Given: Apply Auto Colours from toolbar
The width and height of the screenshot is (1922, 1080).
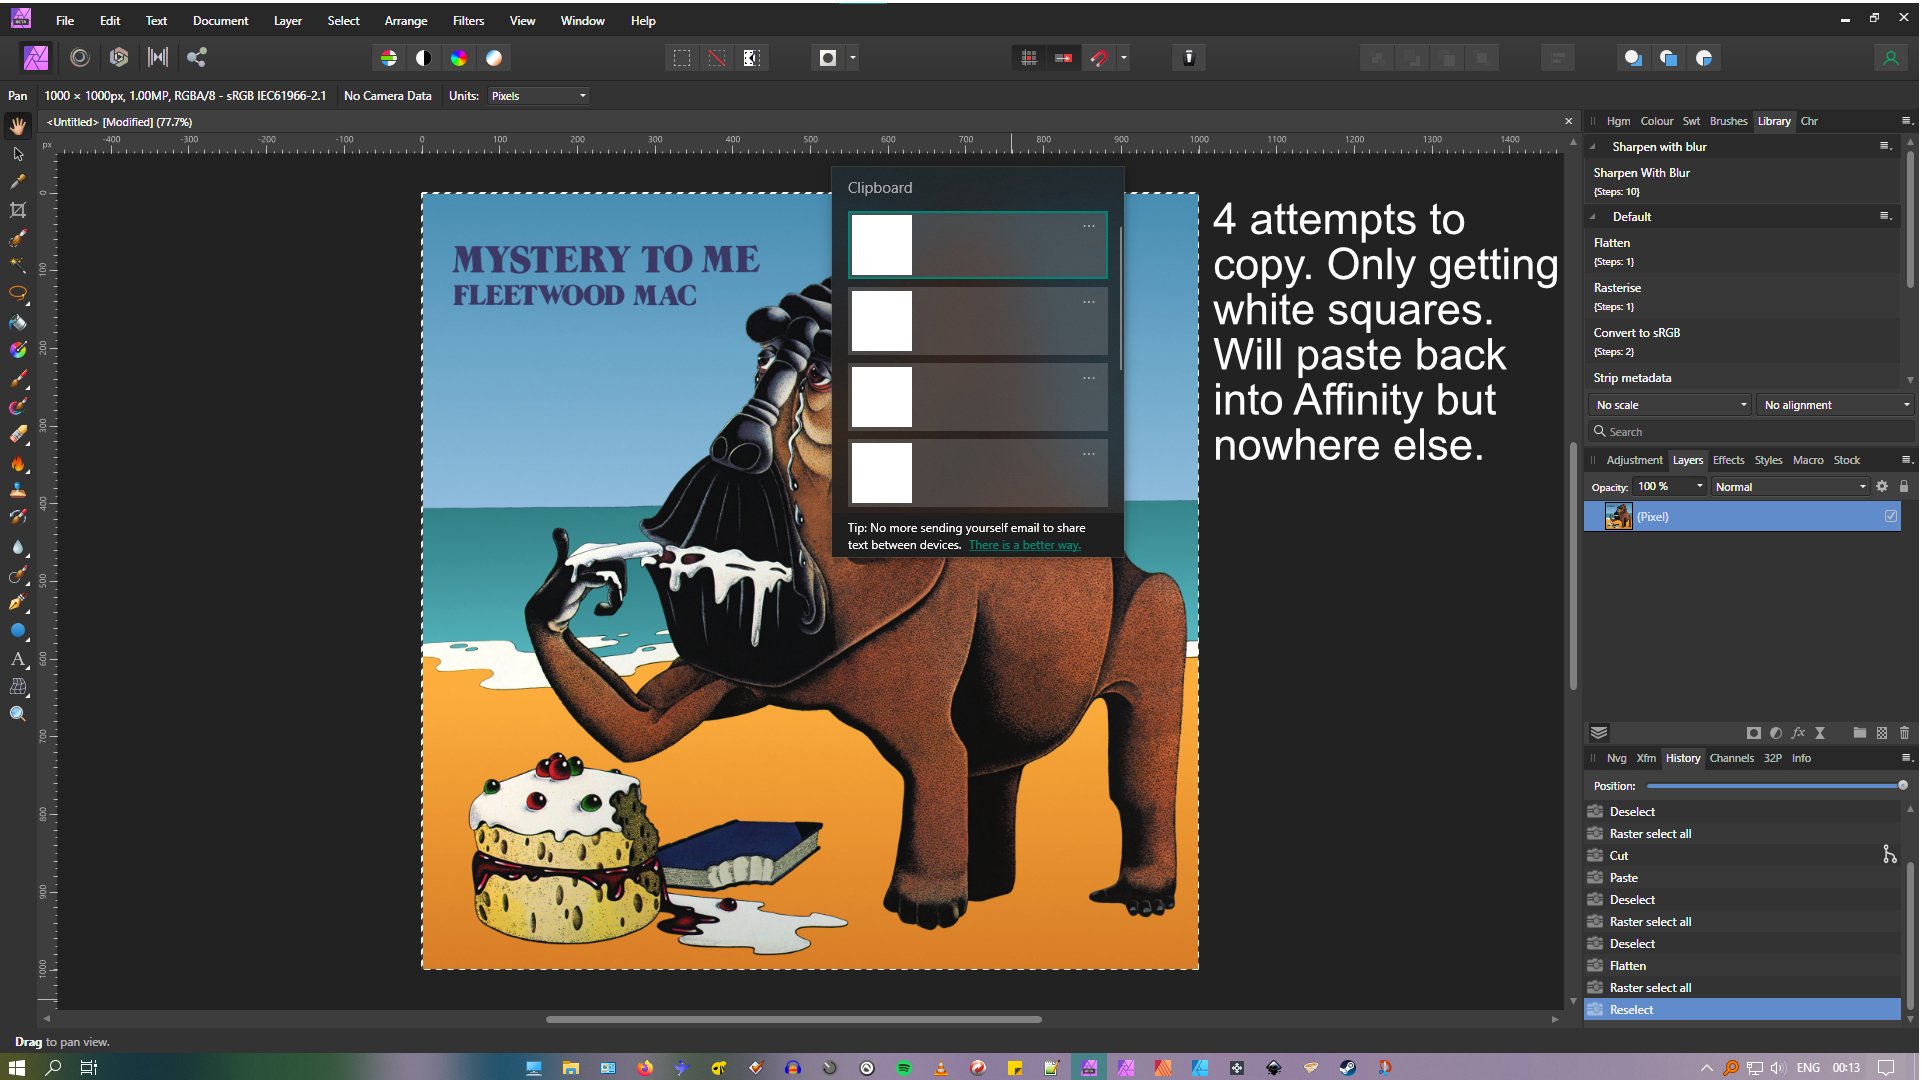Looking at the screenshot, I should coord(459,58).
